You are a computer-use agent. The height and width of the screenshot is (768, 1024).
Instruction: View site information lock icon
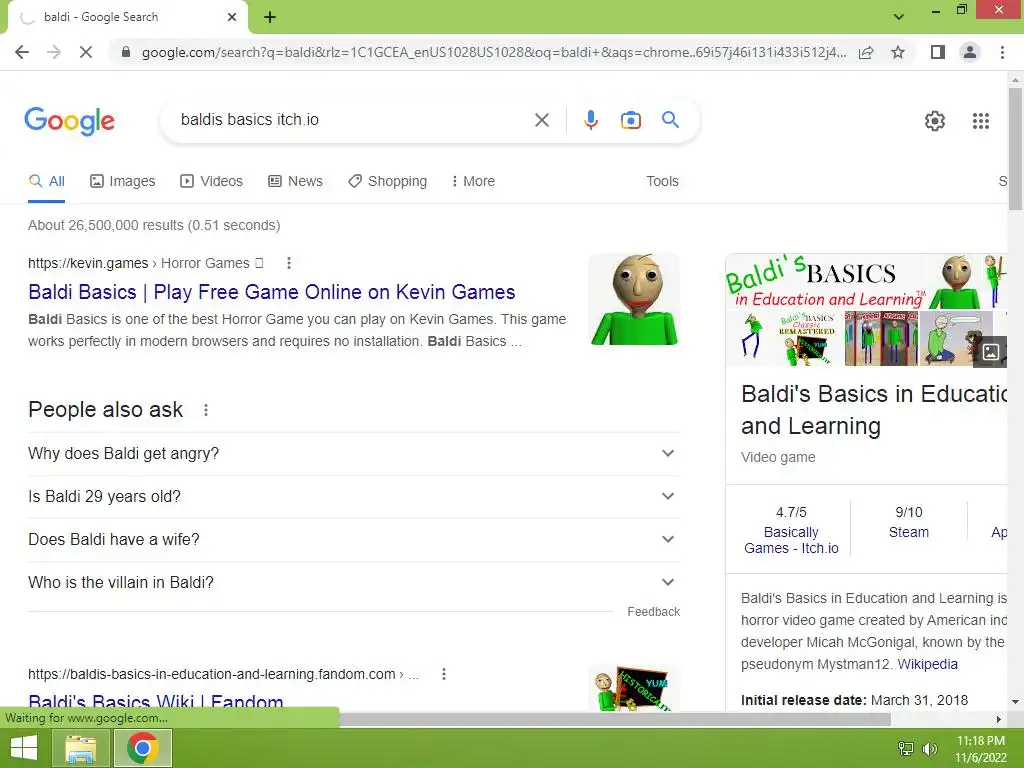click(x=126, y=52)
